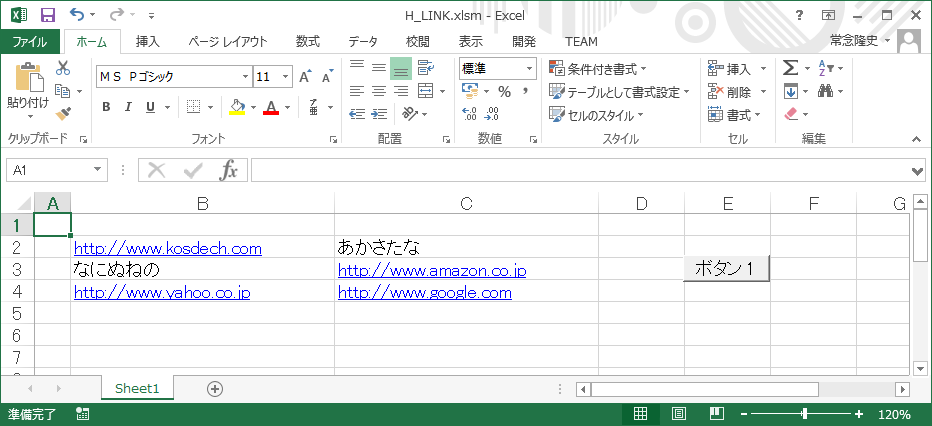Open the www.google.com hyperlink
932x426 pixels.
(425, 293)
